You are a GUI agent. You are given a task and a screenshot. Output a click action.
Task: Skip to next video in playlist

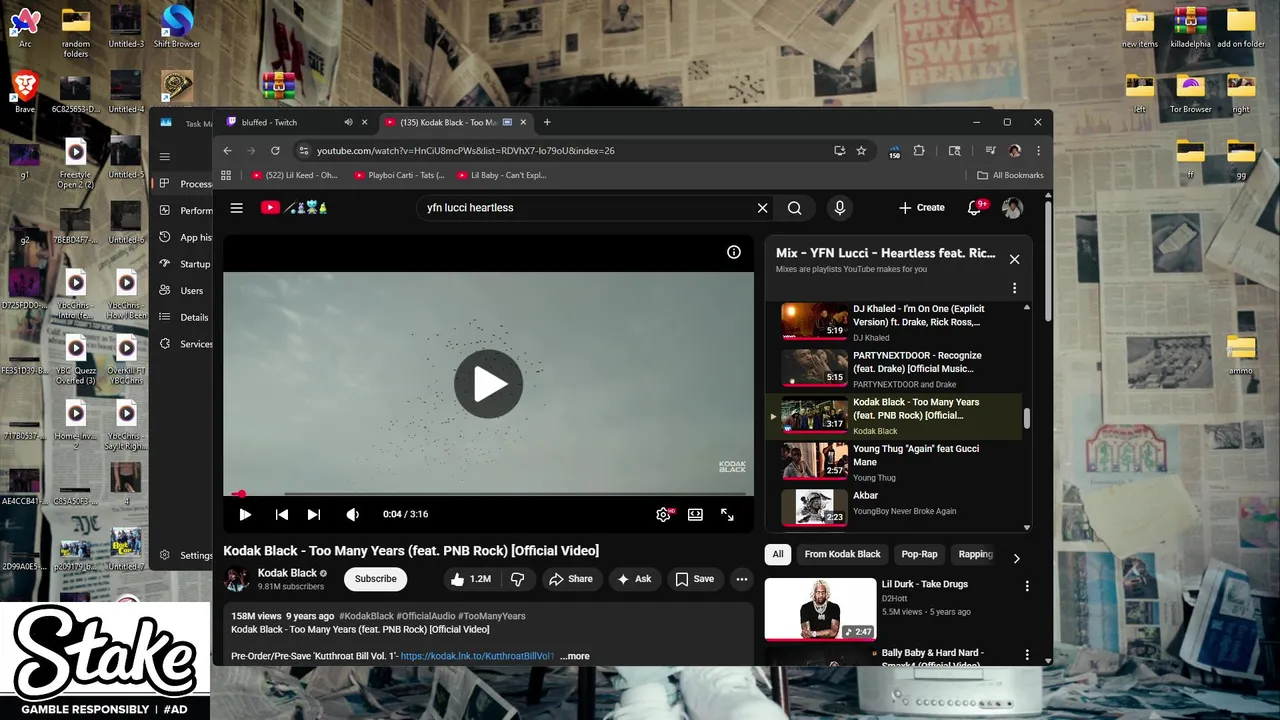314,514
